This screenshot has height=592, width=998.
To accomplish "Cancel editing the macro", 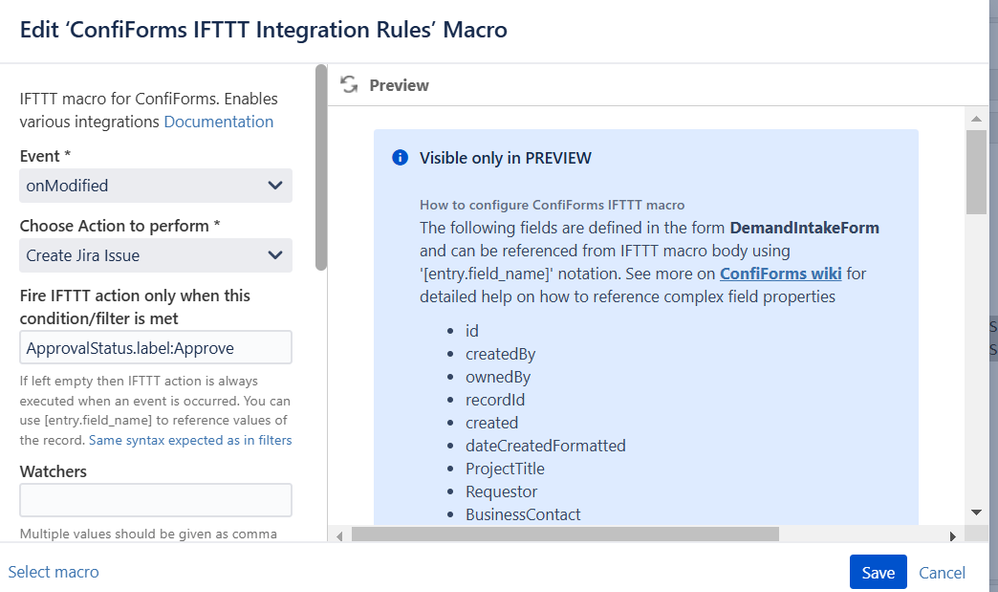I will pyautogui.click(x=941, y=572).
